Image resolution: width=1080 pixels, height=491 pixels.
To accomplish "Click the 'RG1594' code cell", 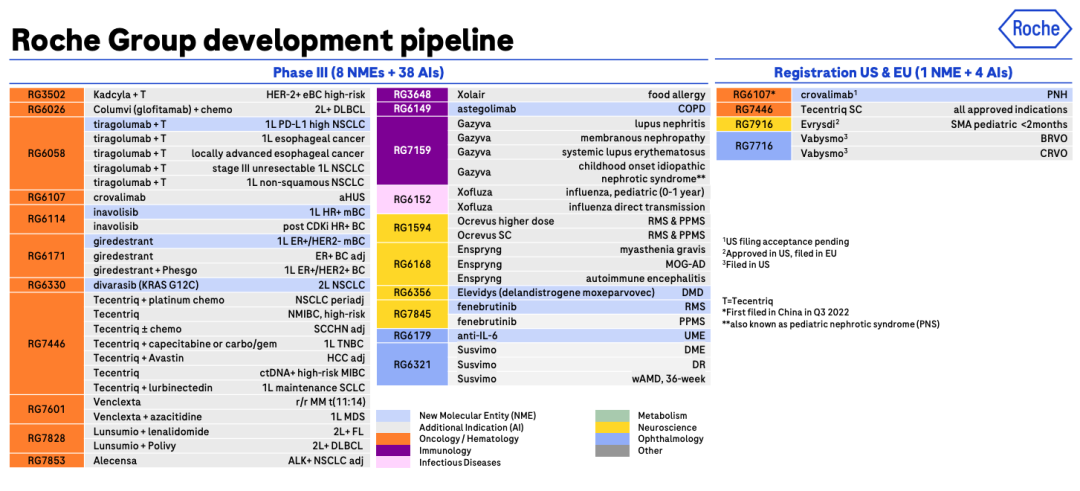I will [x=411, y=228].
